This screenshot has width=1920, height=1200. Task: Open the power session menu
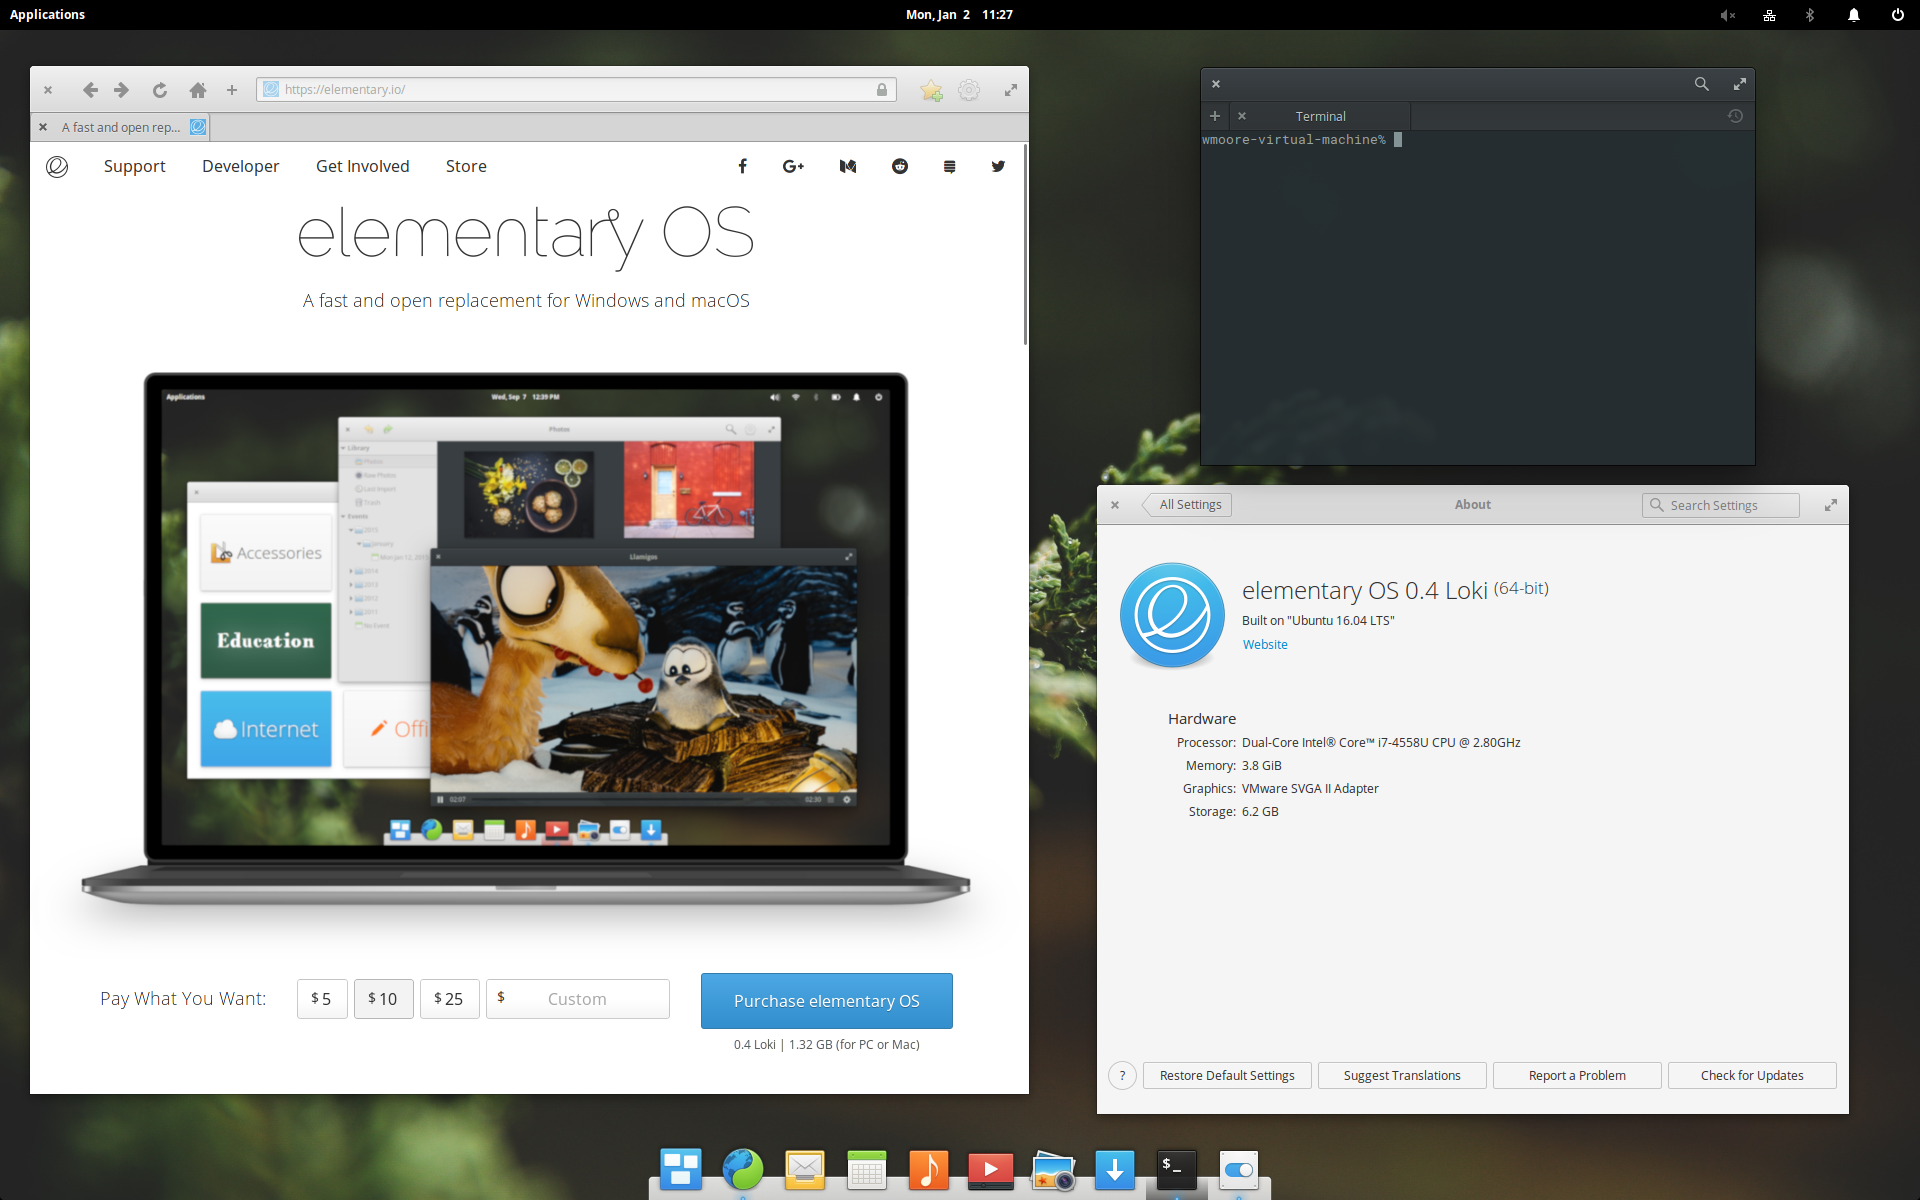tap(1897, 15)
